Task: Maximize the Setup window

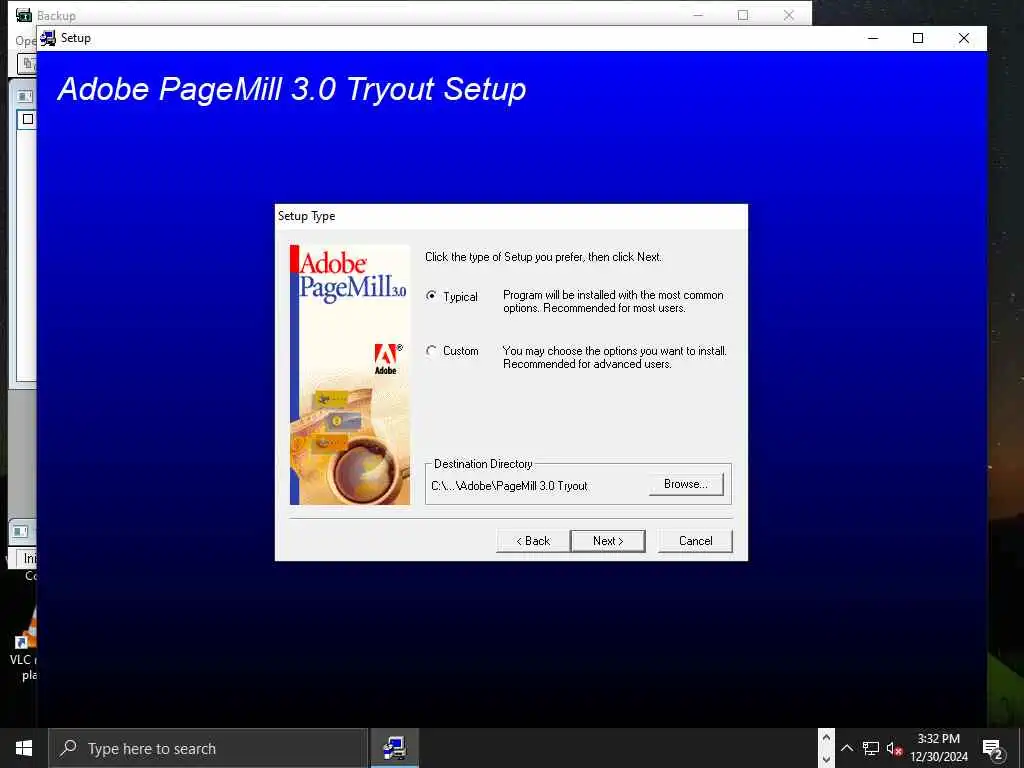Action: [x=918, y=38]
